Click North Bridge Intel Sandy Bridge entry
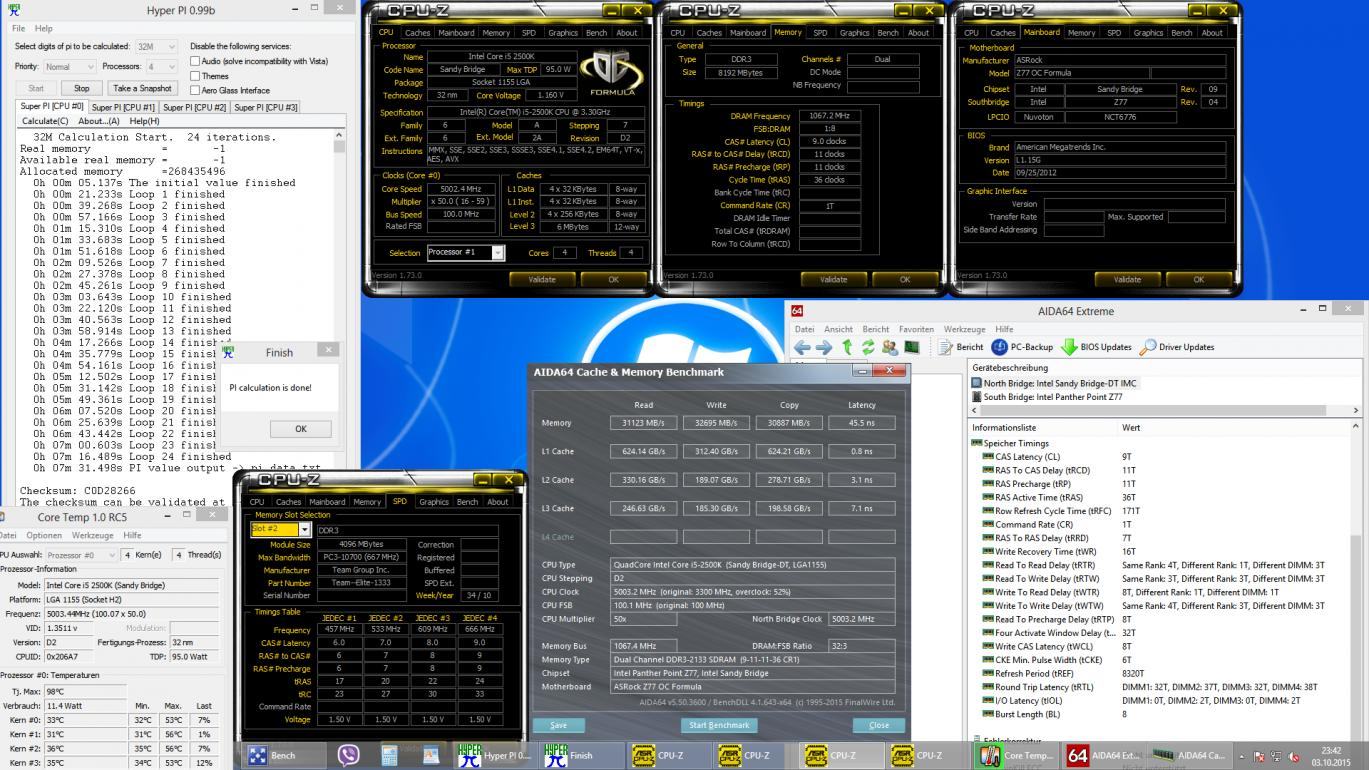The image size is (1369, 770). click(1054, 383)
